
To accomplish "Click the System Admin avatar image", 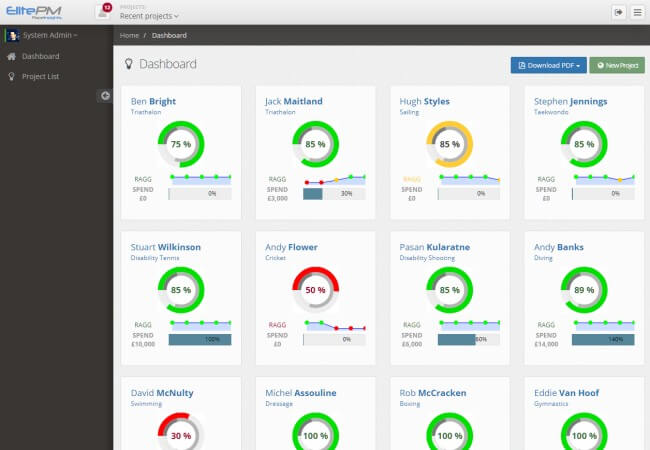I will [12, 35].
